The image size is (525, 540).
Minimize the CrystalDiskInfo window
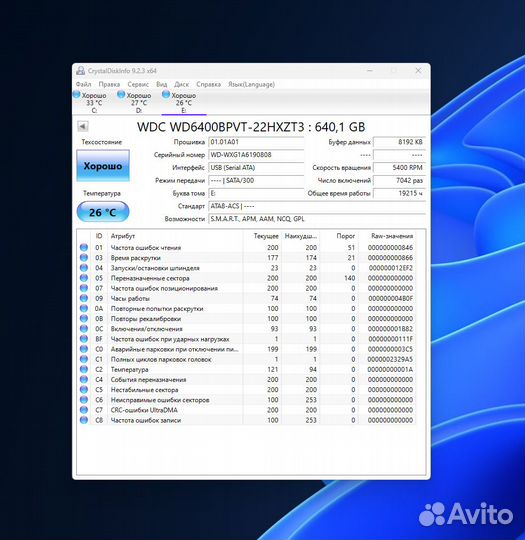370,71
